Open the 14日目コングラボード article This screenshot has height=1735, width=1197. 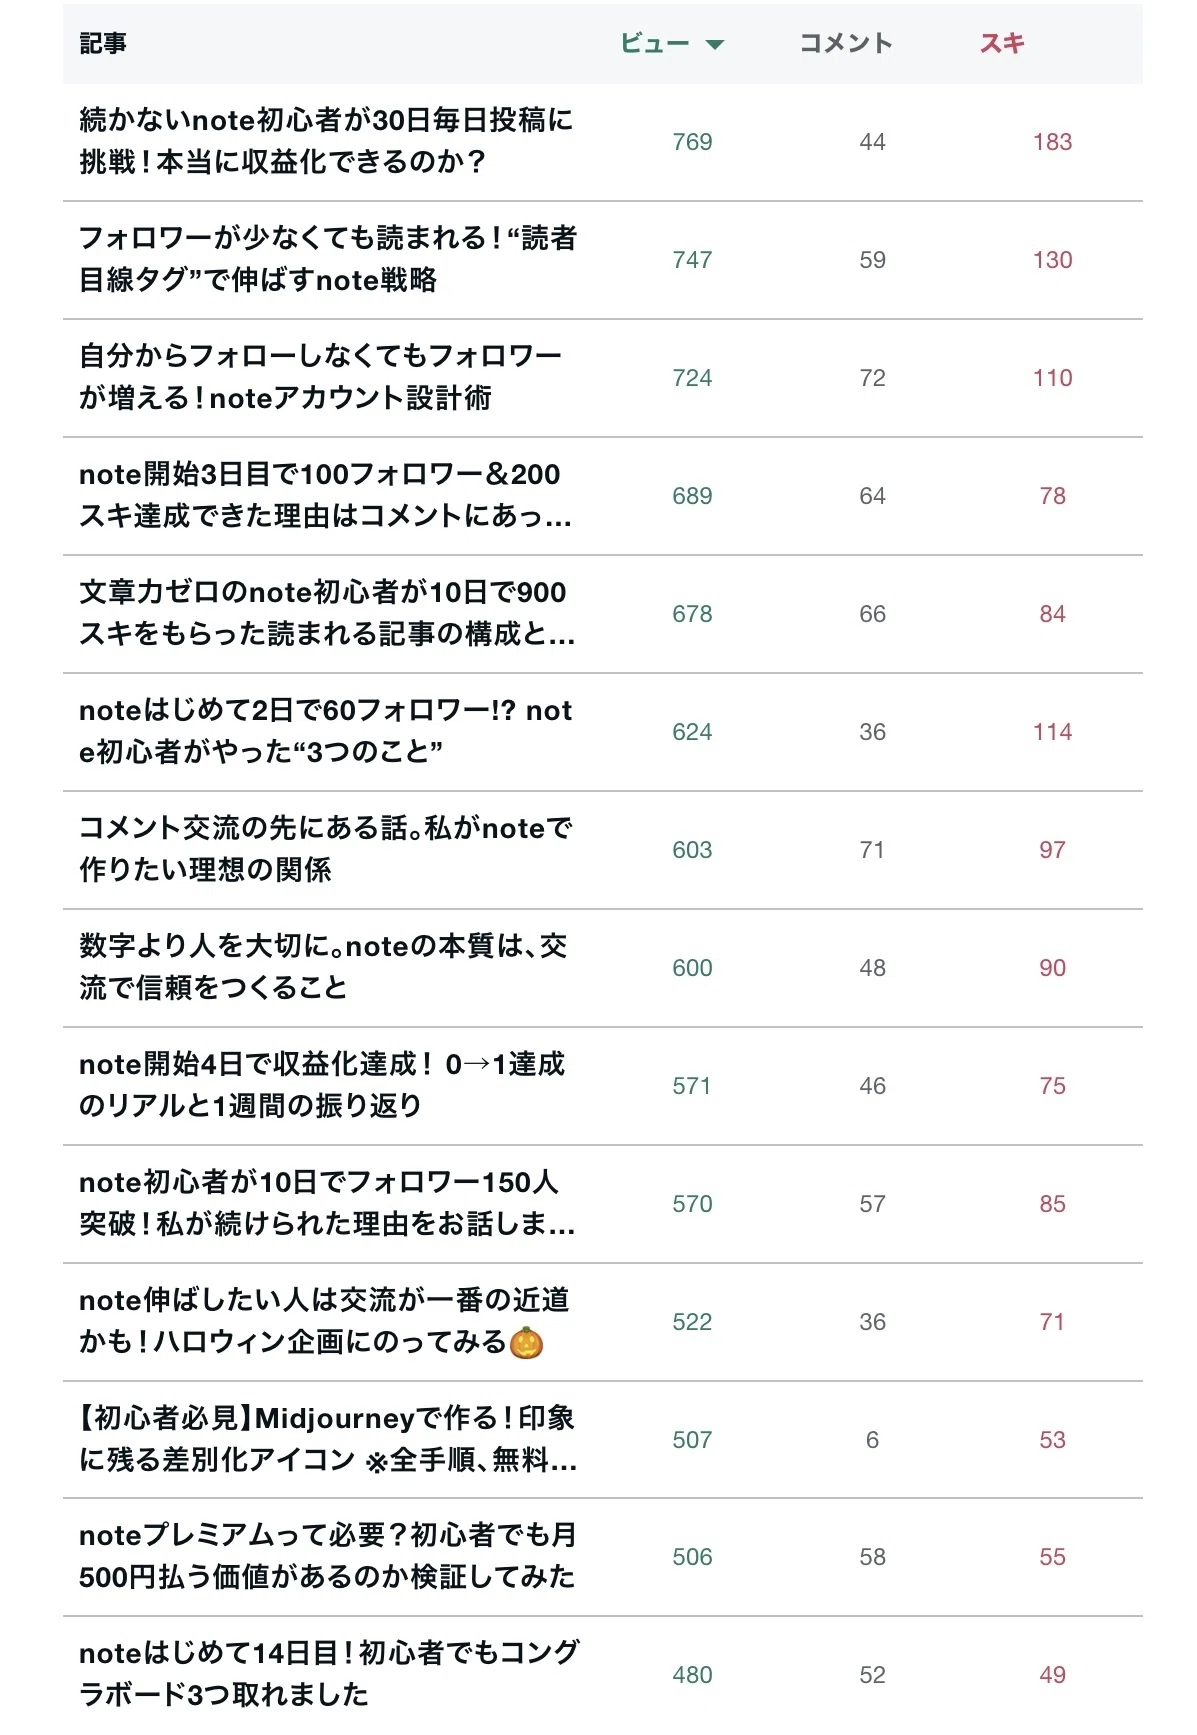[x=329, y=1674]
